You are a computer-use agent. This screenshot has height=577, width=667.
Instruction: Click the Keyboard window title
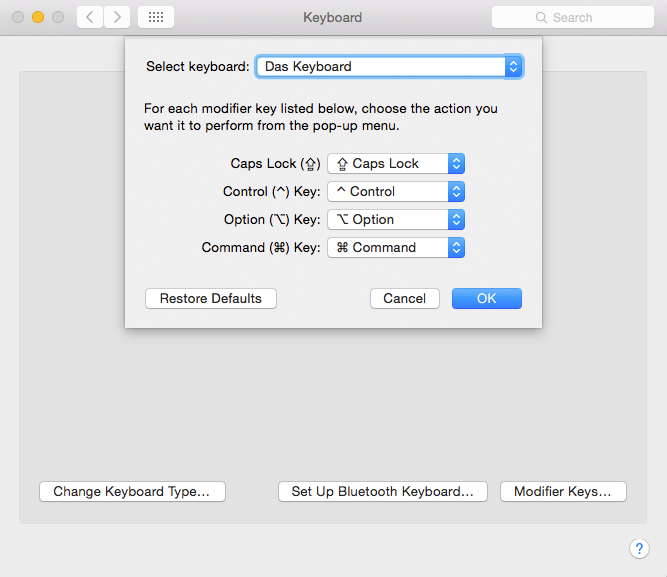pos(332,17)
